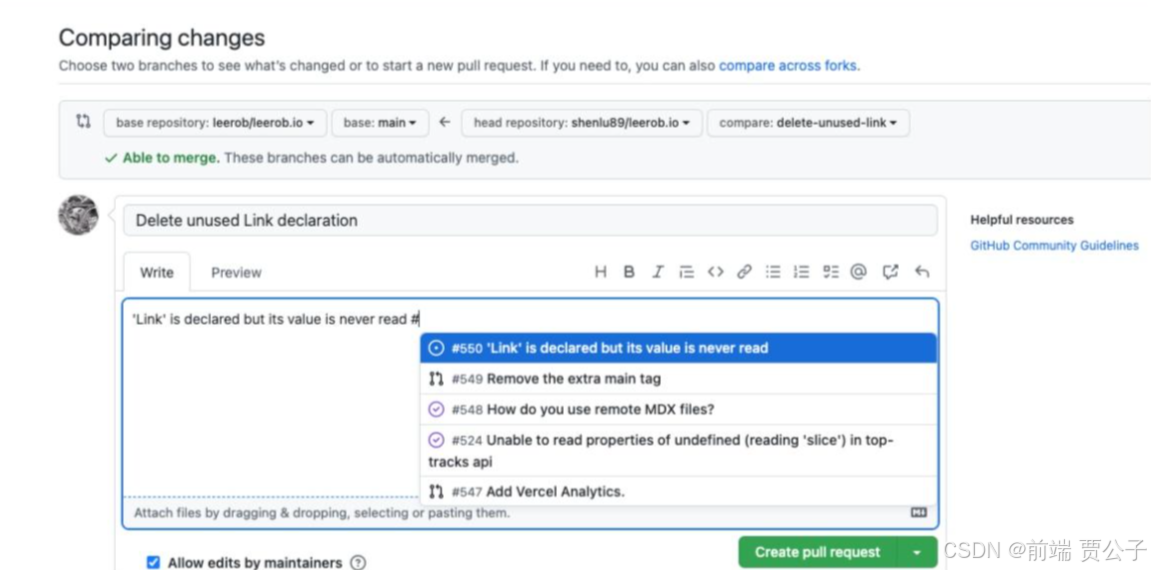Toggle Allow edits by maintainers checkbox
Image resolution: width=1151 pixels, height=570 pixels.
(153, 563)
